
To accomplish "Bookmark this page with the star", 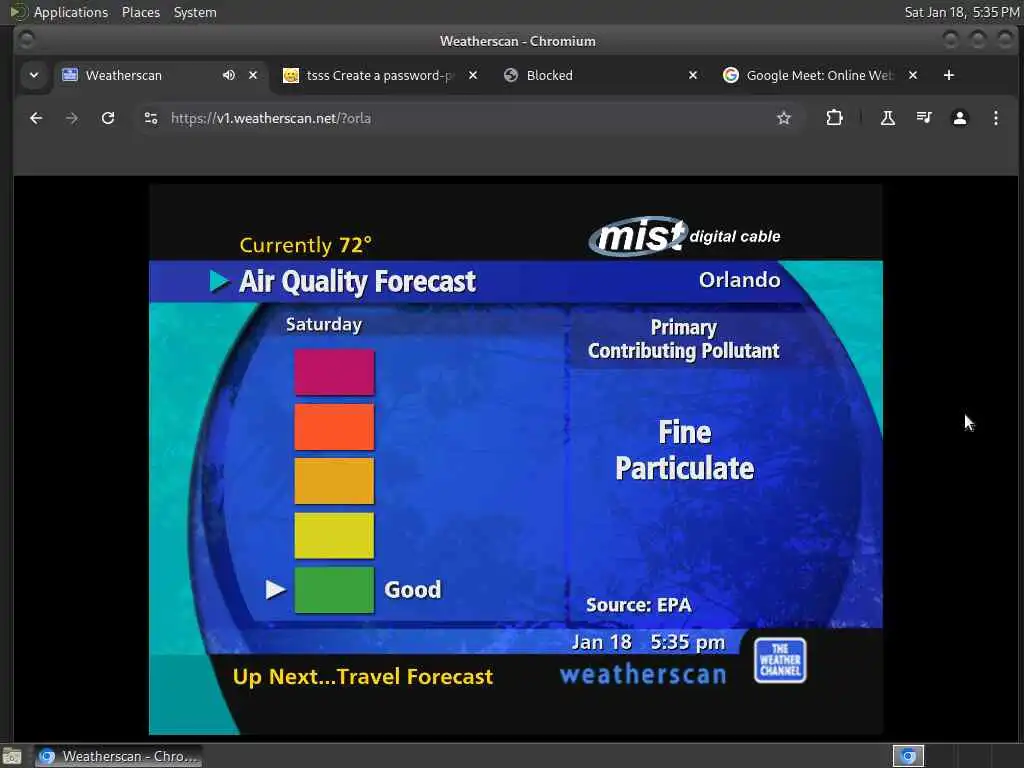I will [x=784, y=118].
